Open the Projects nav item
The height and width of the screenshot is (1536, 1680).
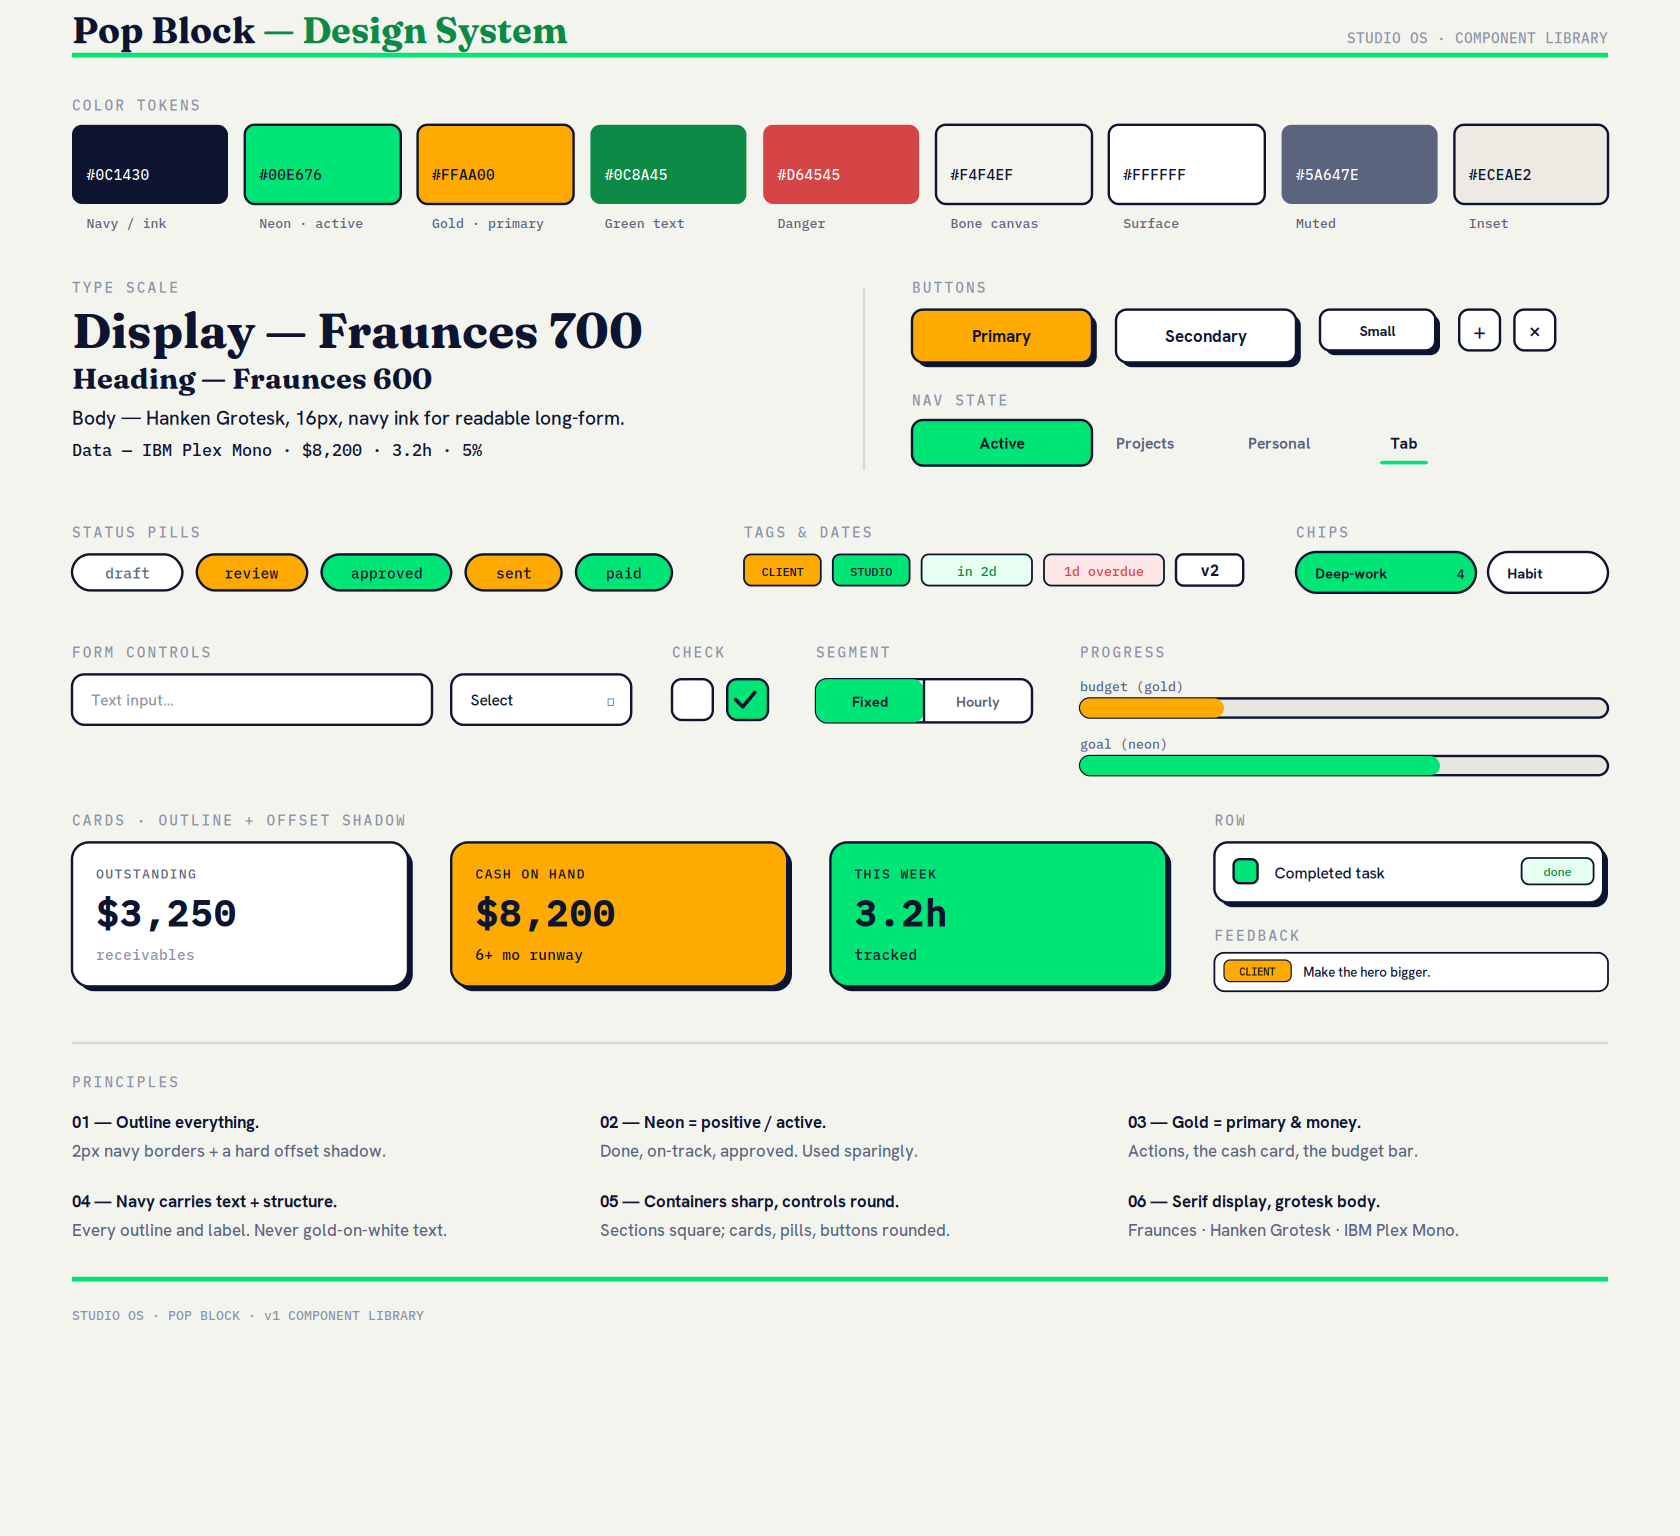pyautogui.click(x=1145, y=443)
